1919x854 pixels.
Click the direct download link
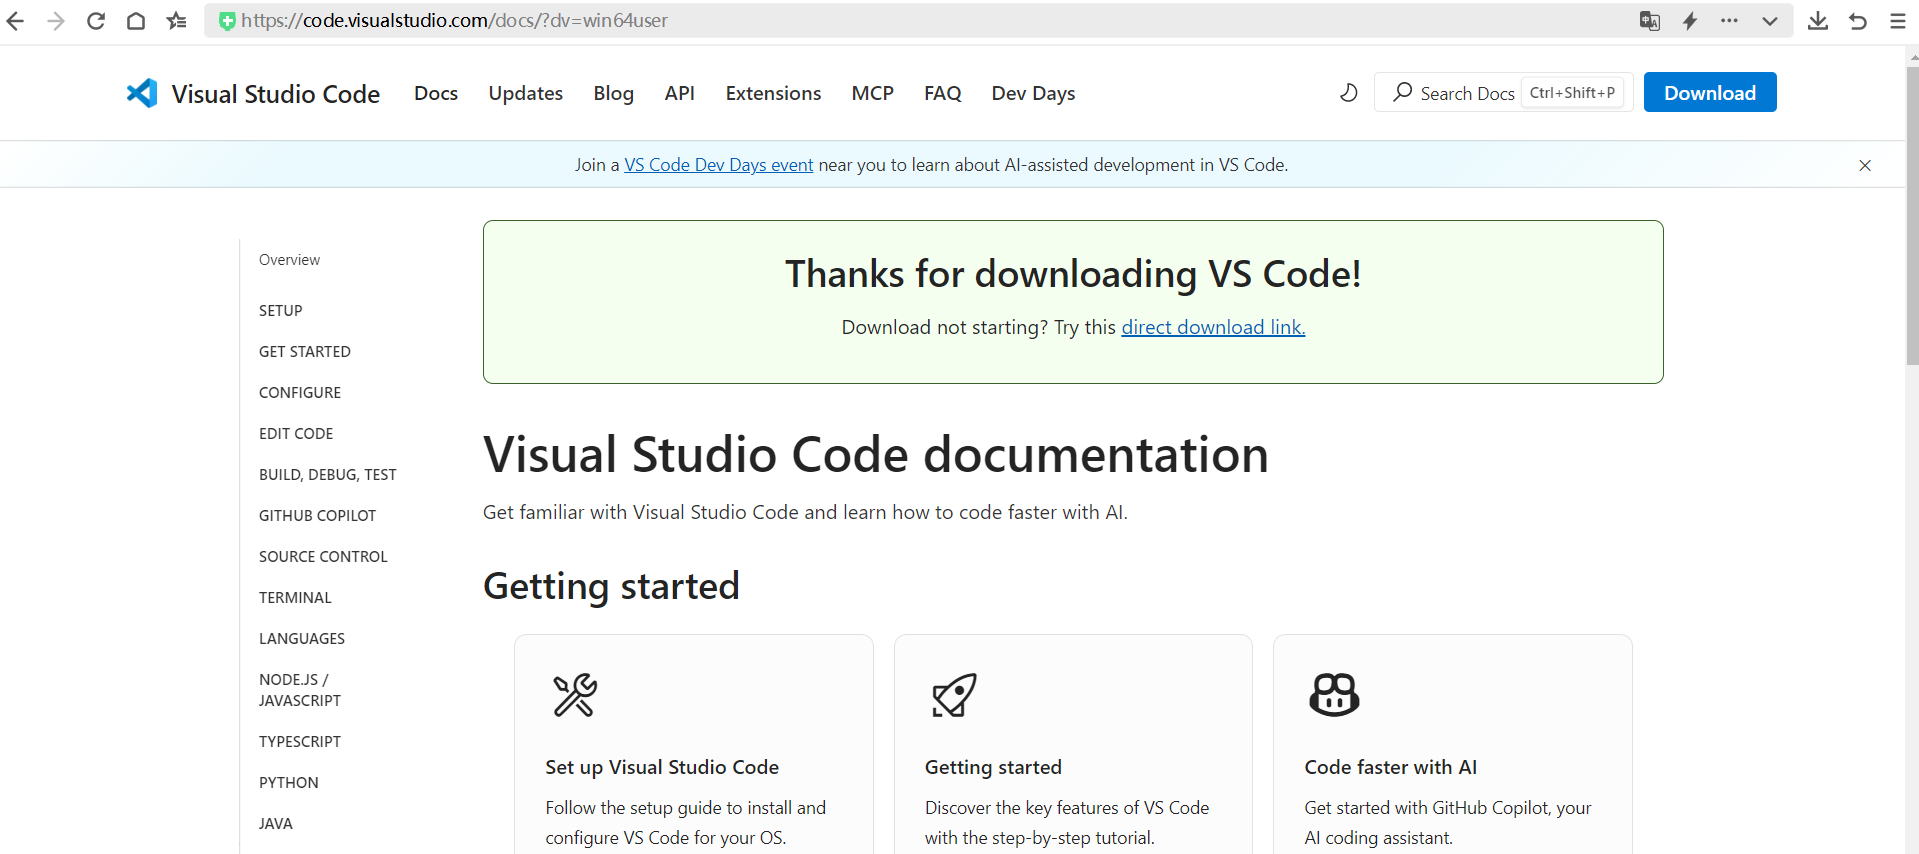point(1213,327)
